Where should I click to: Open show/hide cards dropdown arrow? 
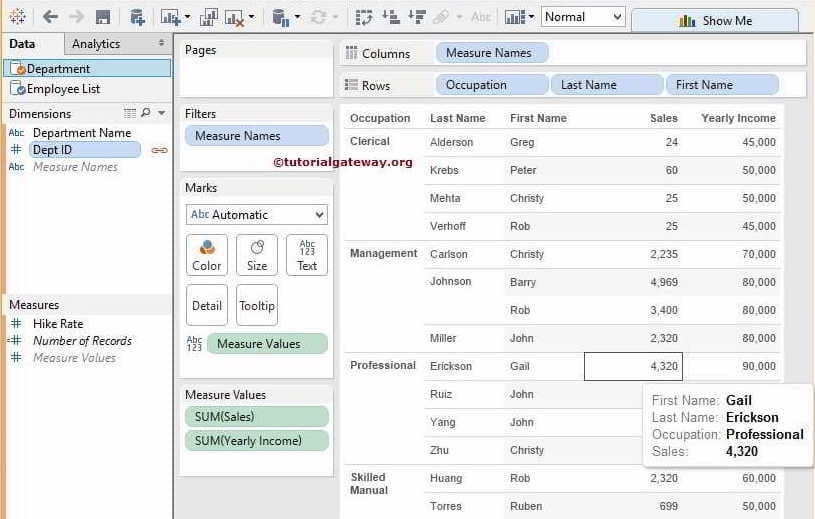532,17
